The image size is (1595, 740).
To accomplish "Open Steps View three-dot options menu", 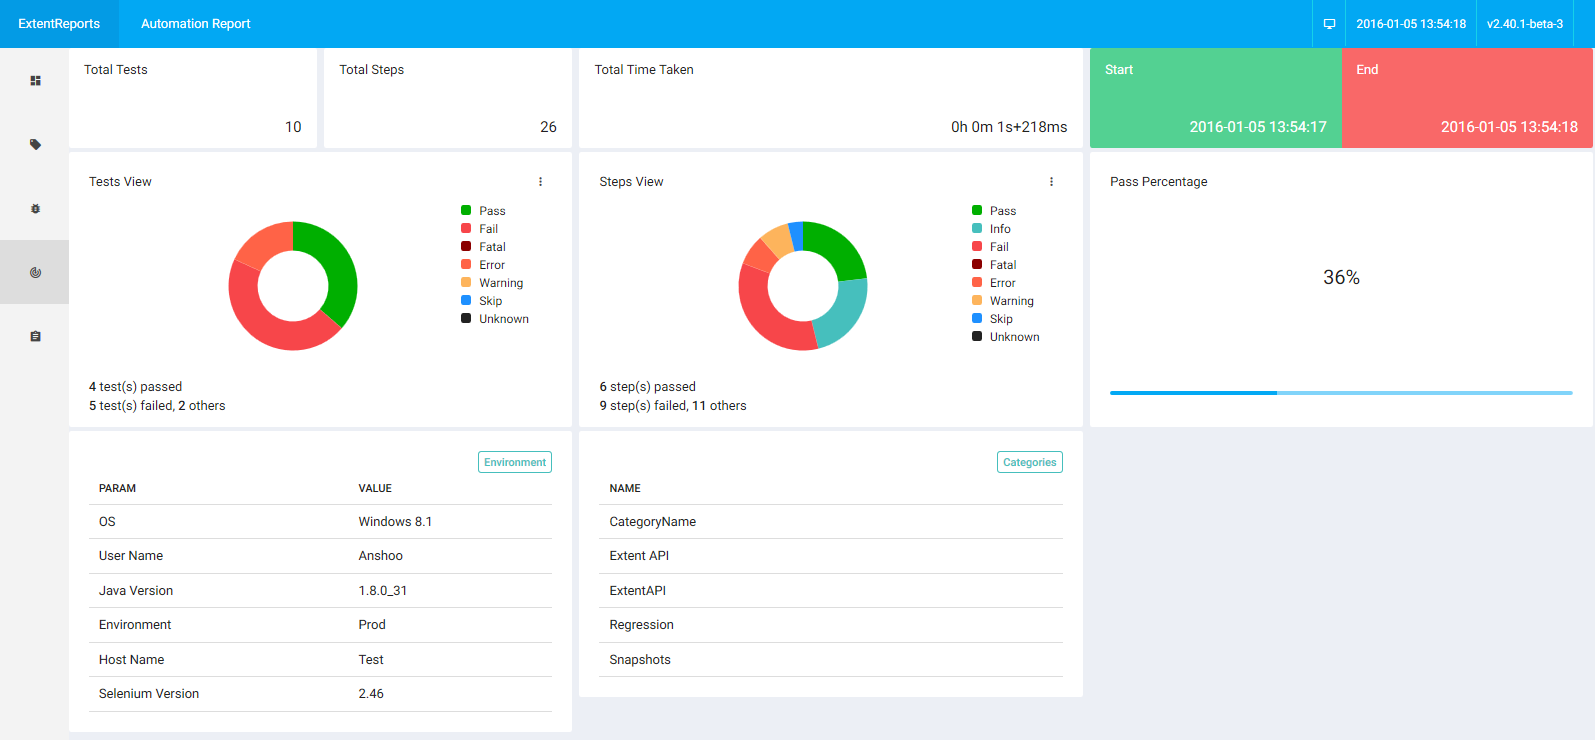I will 1051,182.
